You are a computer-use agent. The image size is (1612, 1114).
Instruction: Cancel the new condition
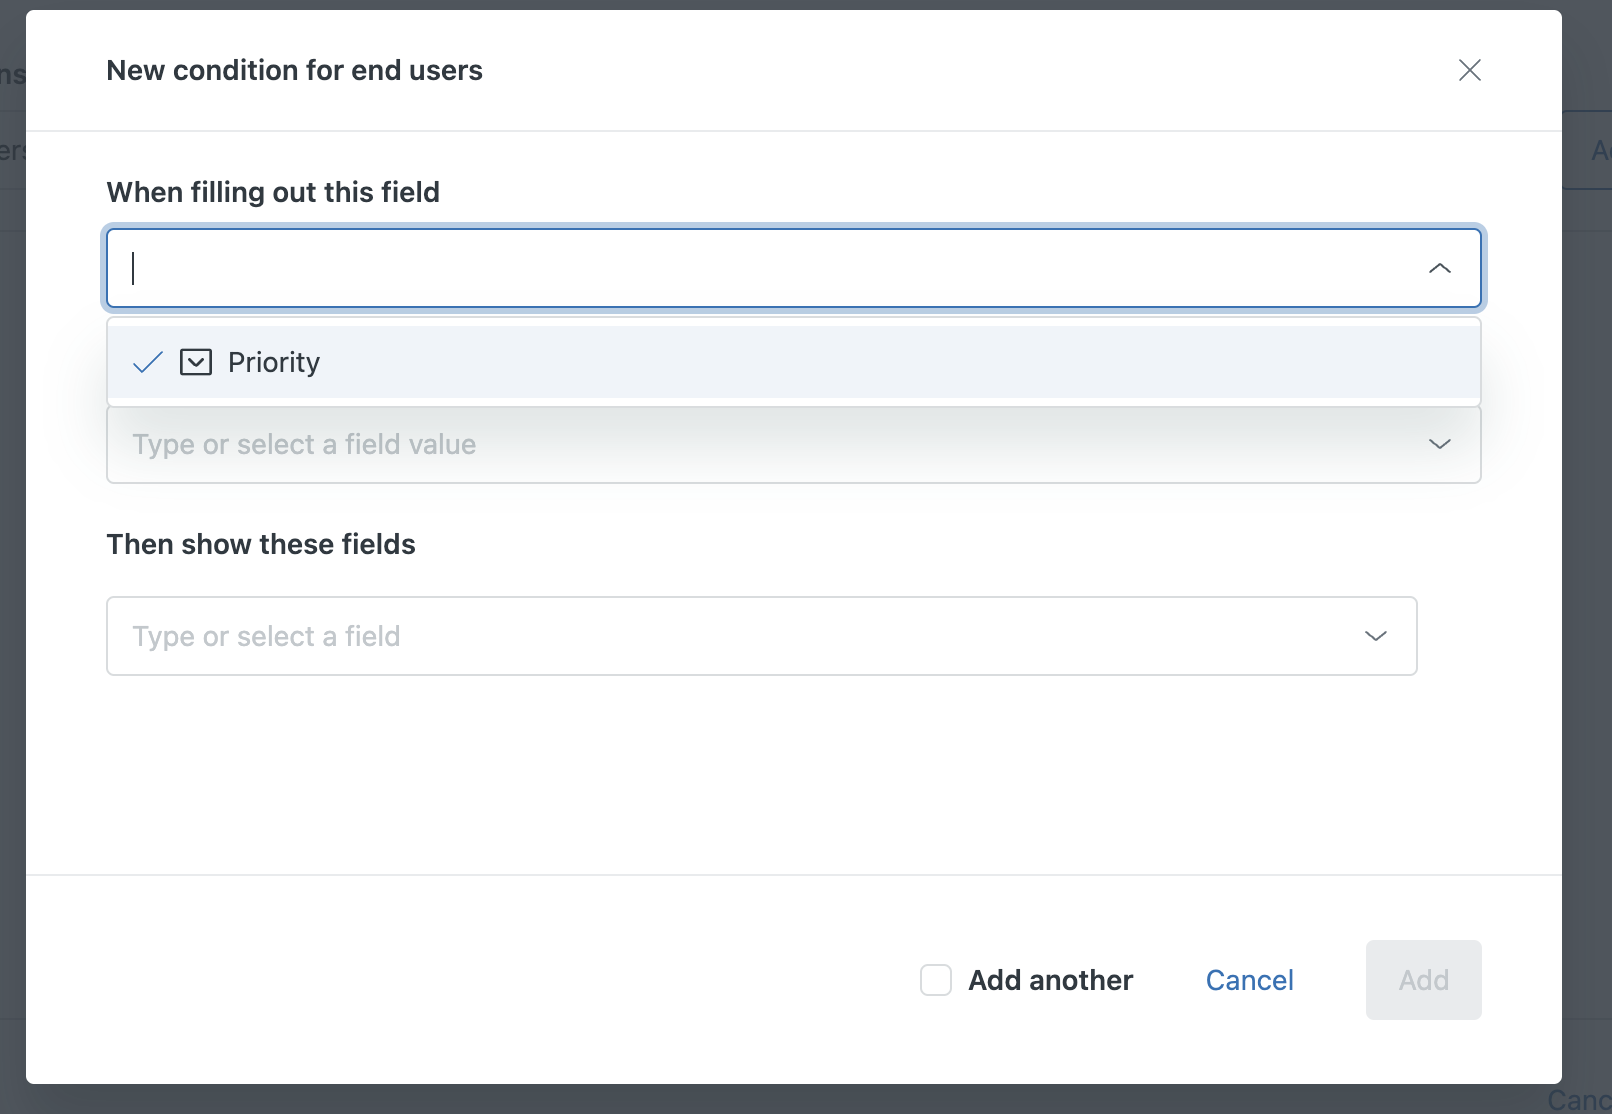(1249, 980)
